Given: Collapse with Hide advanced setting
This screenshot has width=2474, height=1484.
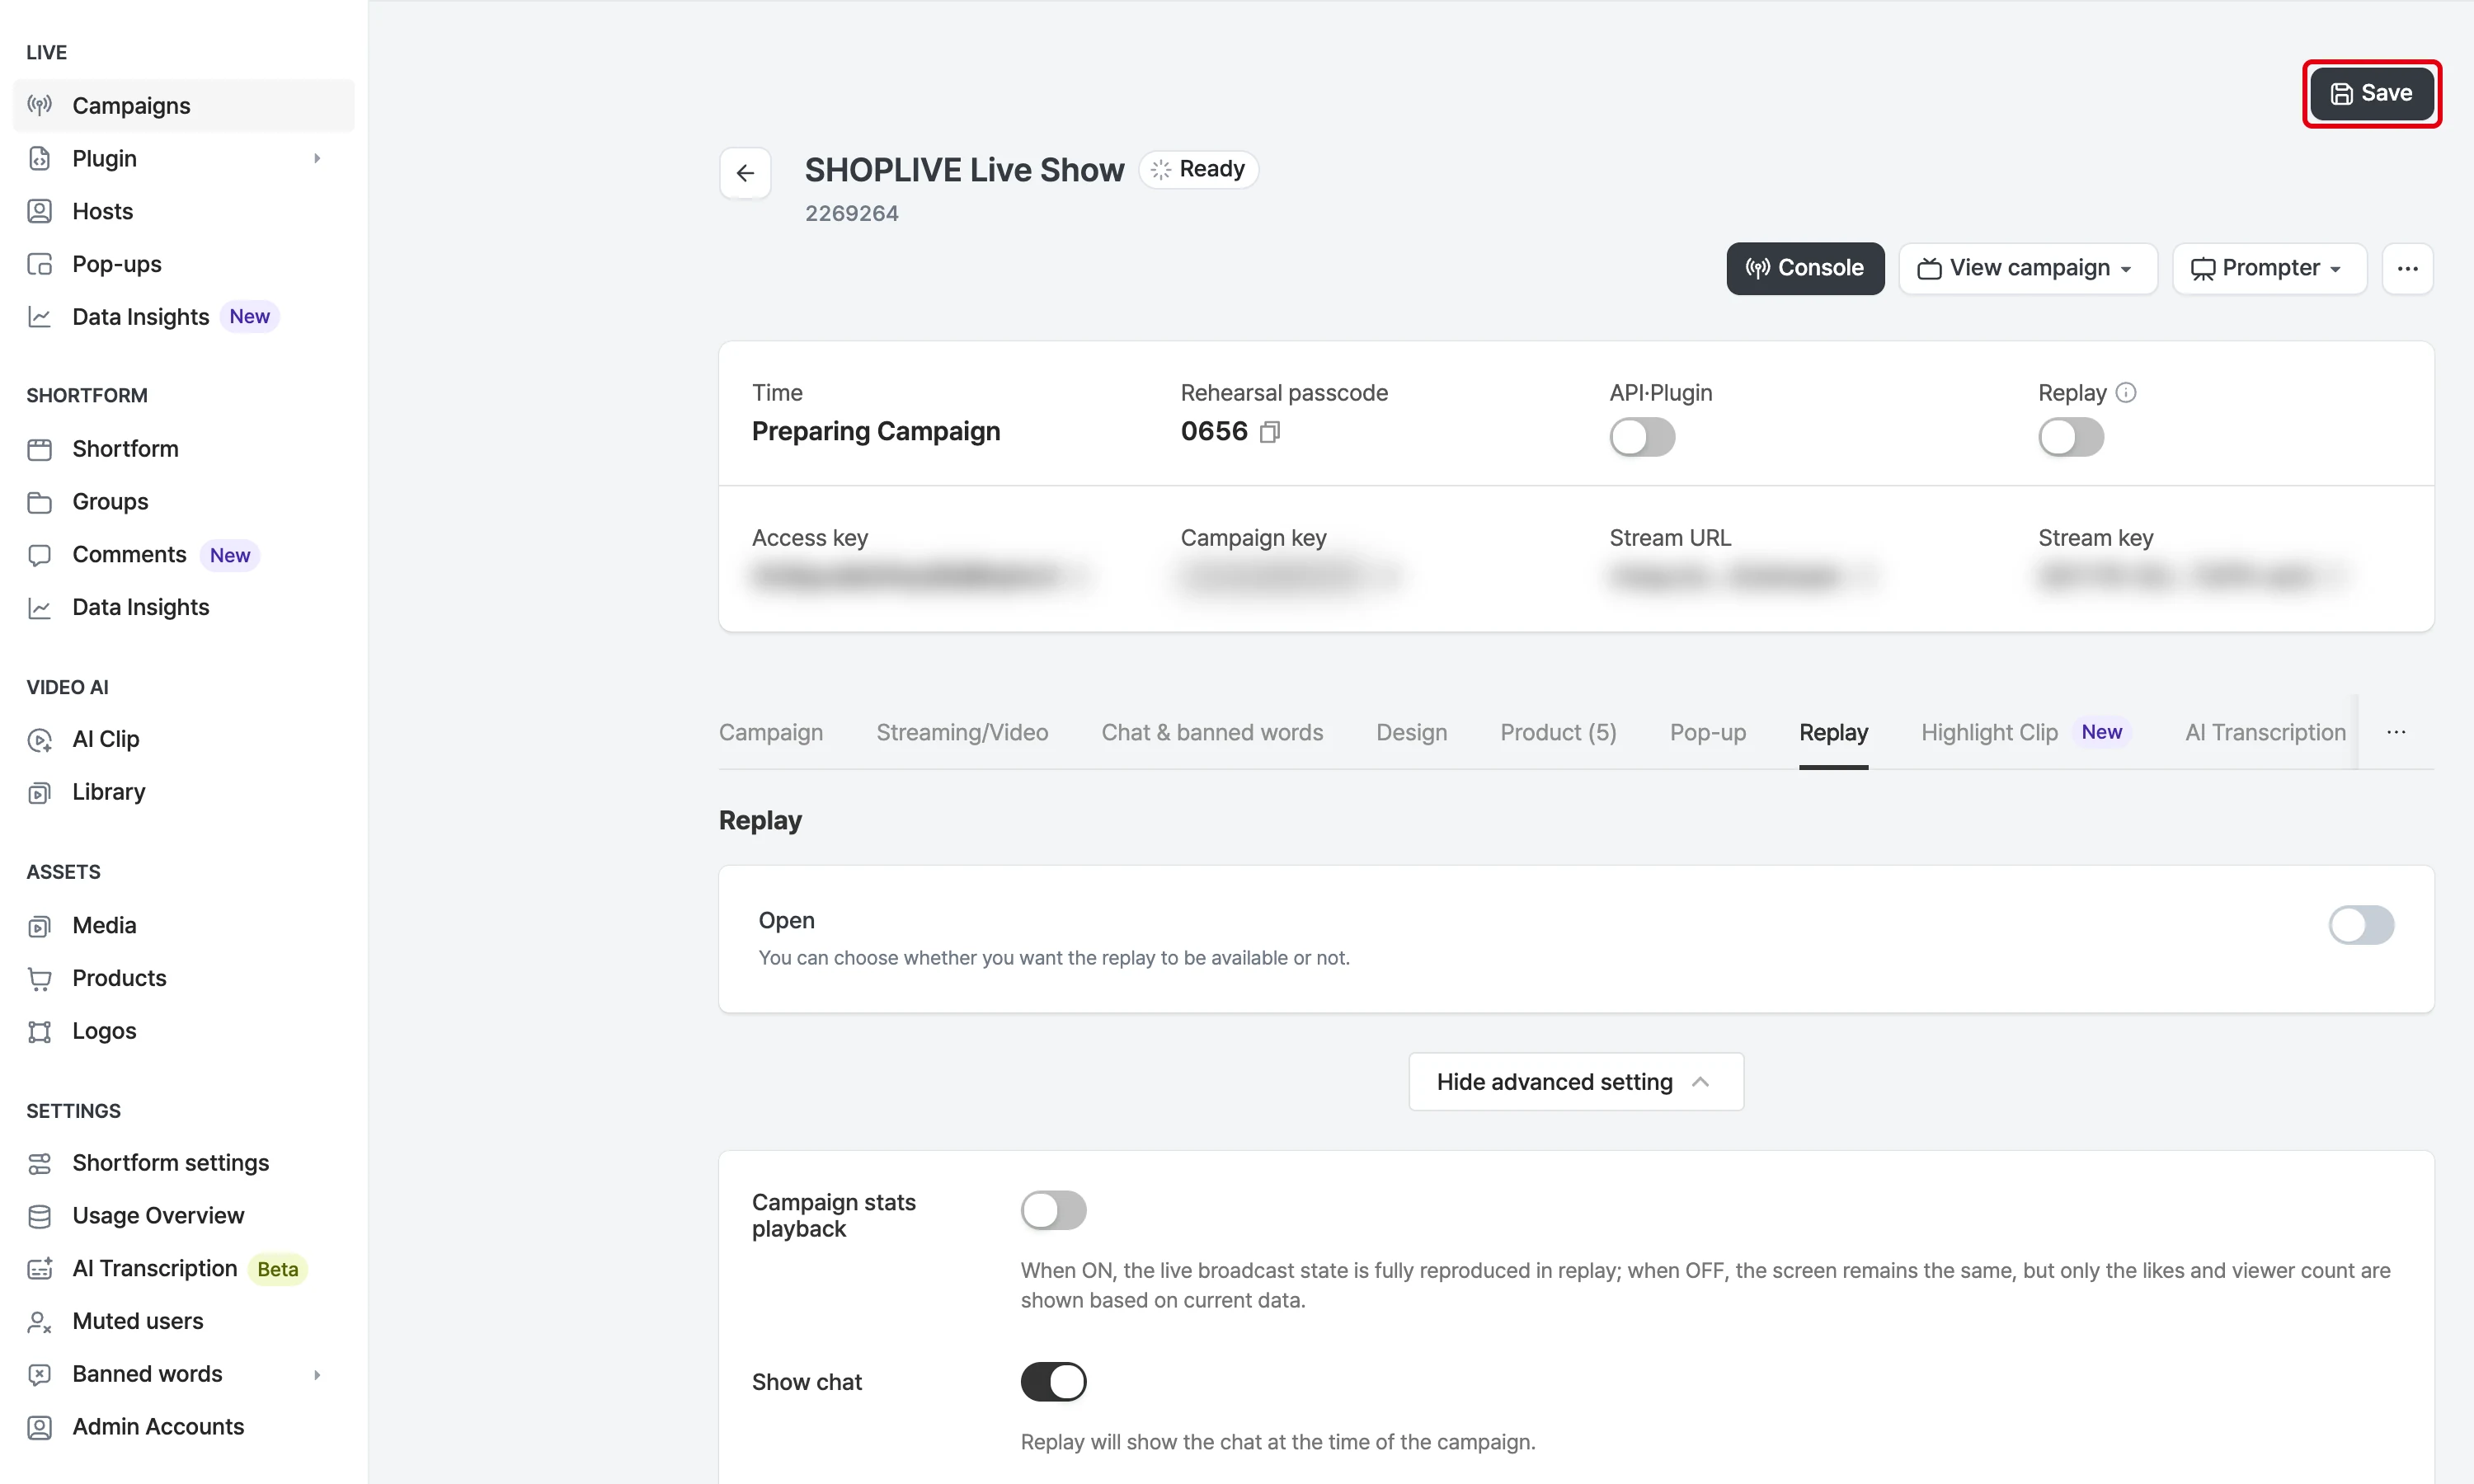Looking at the screenshot, I should coord(1576,1082).
